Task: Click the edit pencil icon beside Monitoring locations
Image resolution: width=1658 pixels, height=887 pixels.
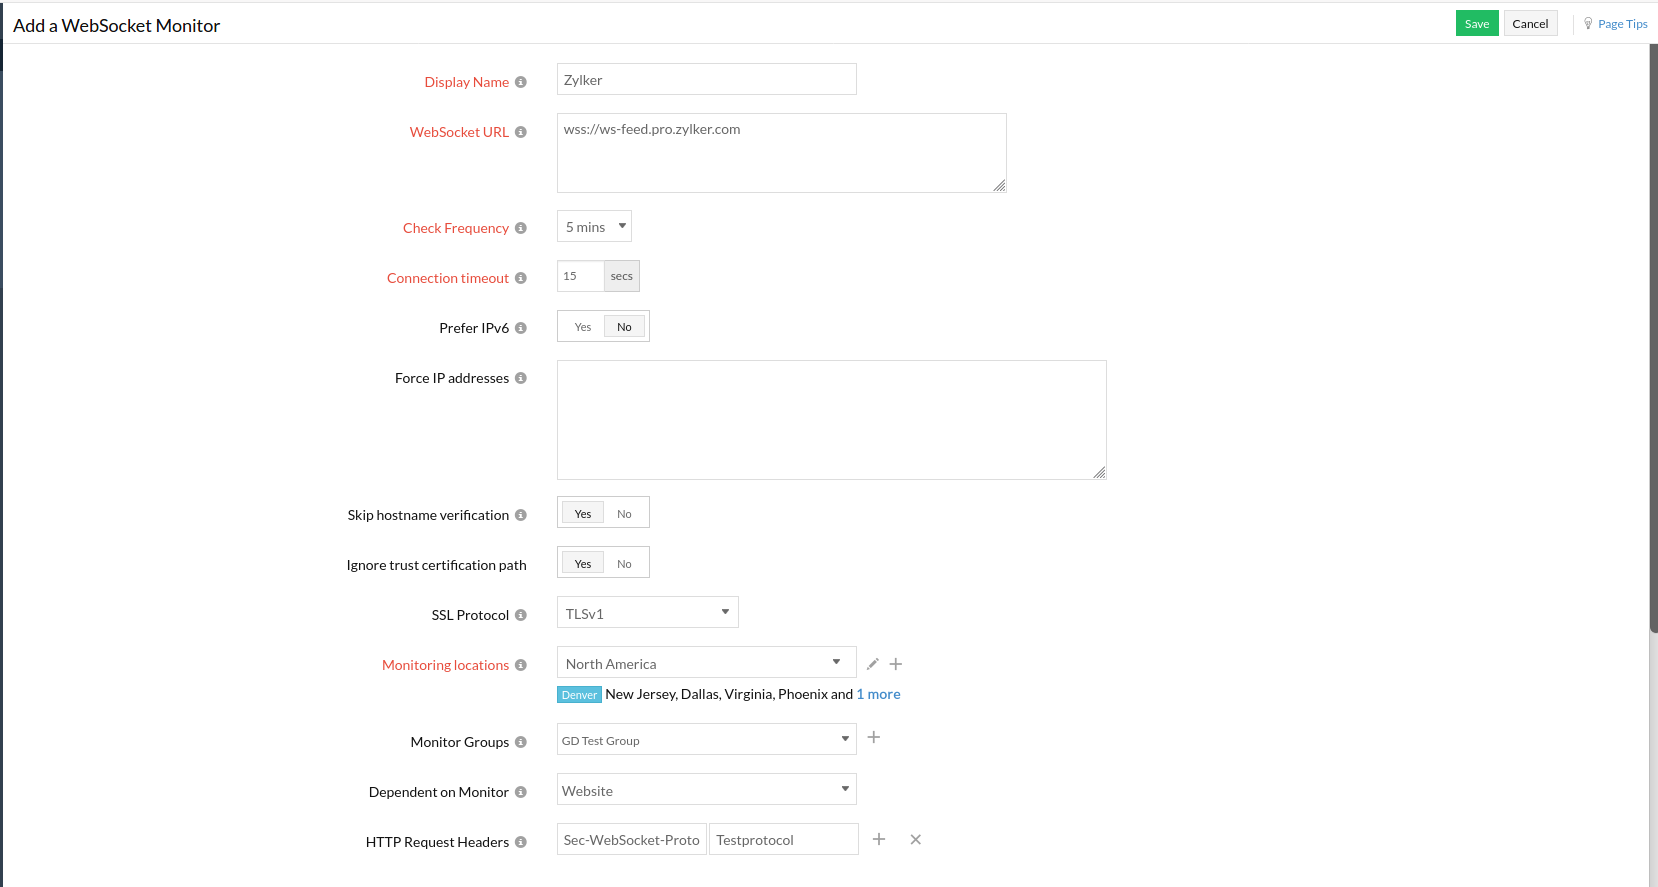Action: pos(872,664)
